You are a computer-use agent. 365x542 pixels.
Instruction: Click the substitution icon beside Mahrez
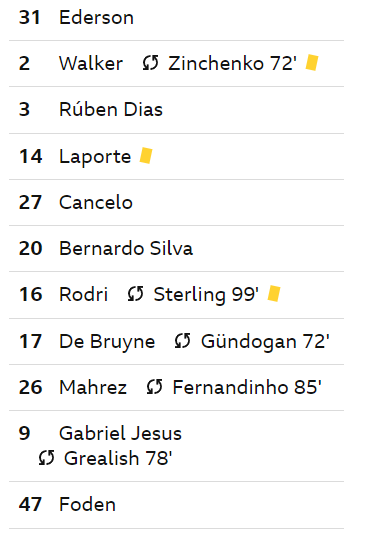coord(154,387)
